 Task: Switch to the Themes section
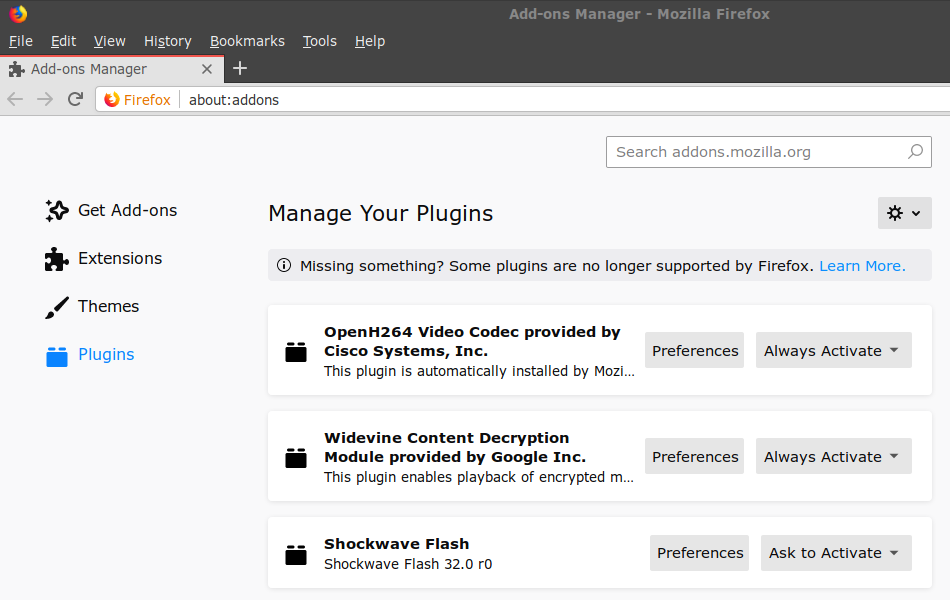[x=108, y=306]
